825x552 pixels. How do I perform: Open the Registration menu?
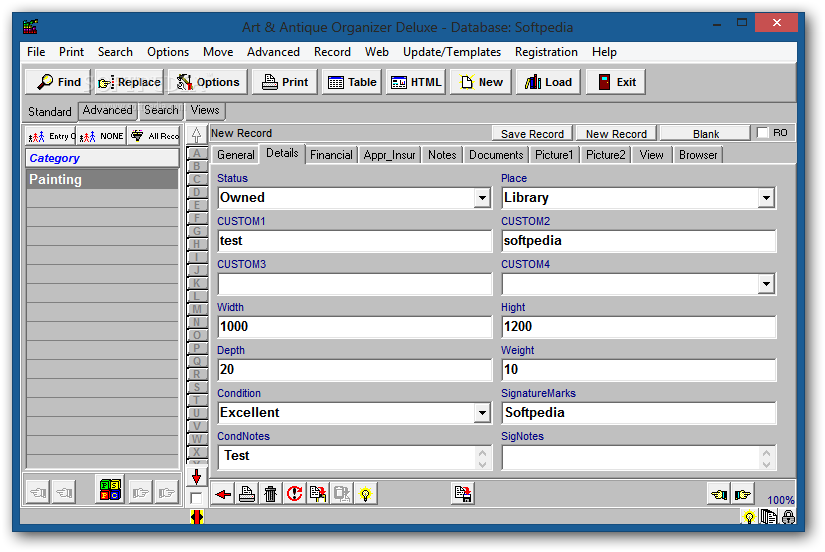click(x=546, y=52)
